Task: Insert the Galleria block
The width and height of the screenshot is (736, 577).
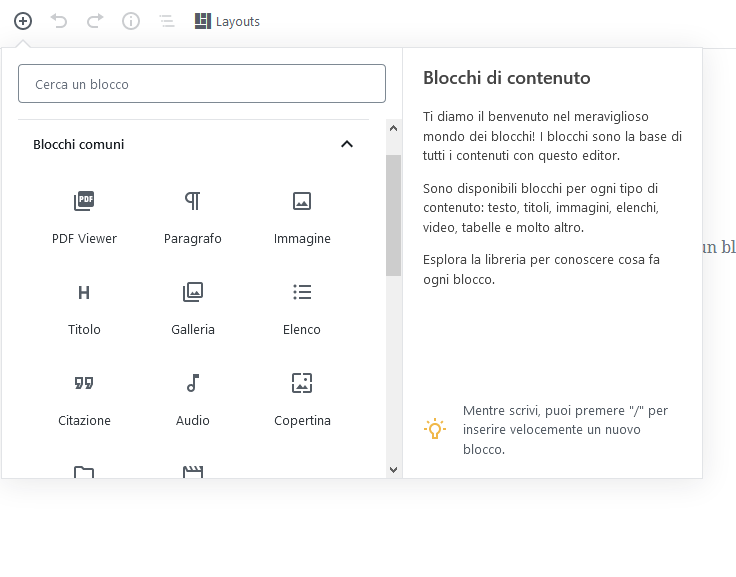Action: [x=193, y=305]
